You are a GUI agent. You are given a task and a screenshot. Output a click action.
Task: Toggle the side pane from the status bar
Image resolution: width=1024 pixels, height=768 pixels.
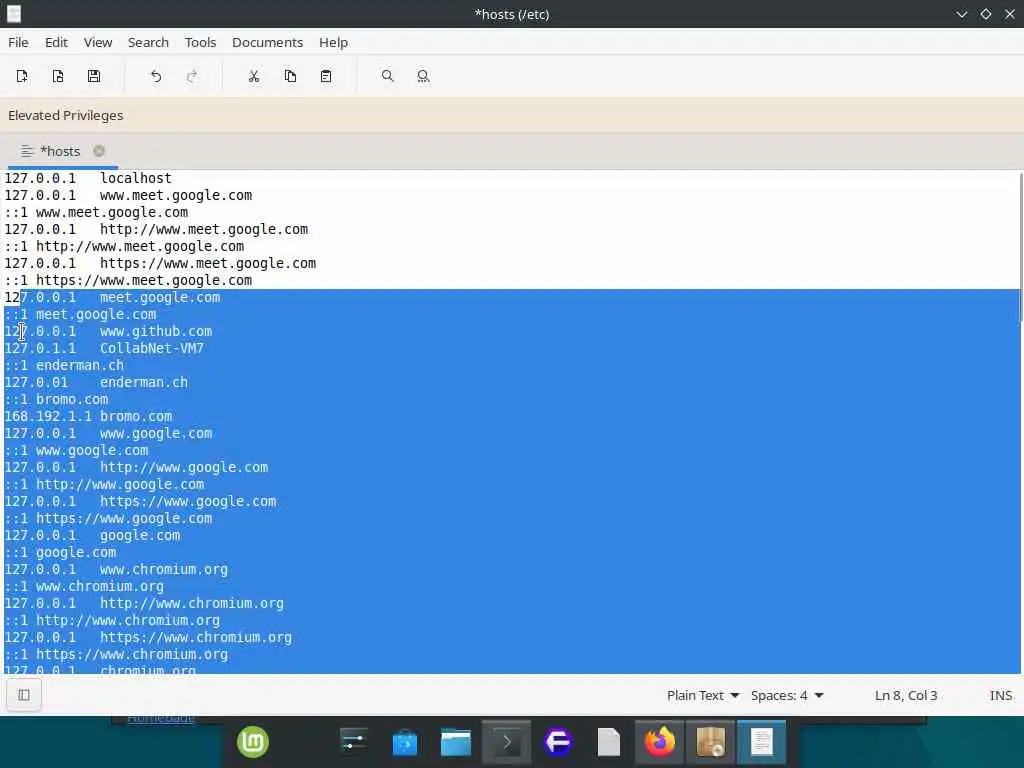pyautogui.click(x=24, y=695)
